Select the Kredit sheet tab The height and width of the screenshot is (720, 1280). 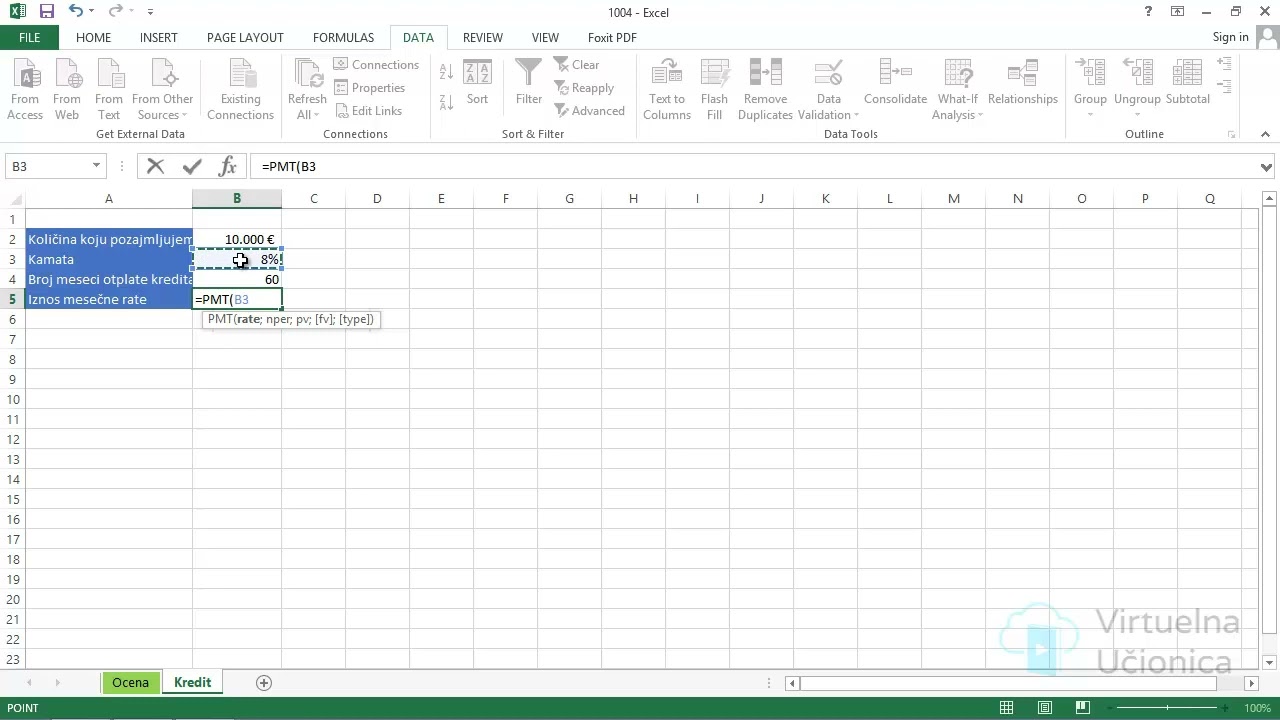(192, 682)
